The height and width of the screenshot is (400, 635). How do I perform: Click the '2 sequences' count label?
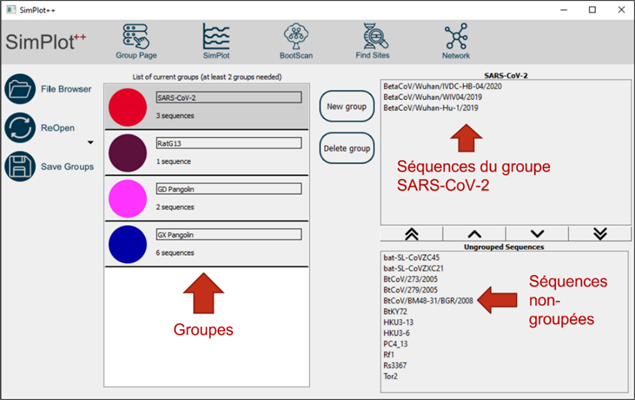pos(175,207)
